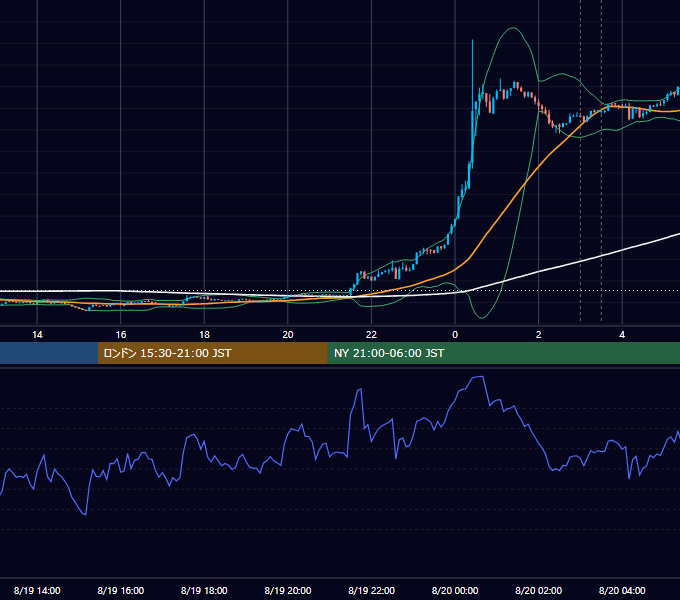680x600 pixels.
Task: Click the blue session bar before ロンドン
Action: 49,353
